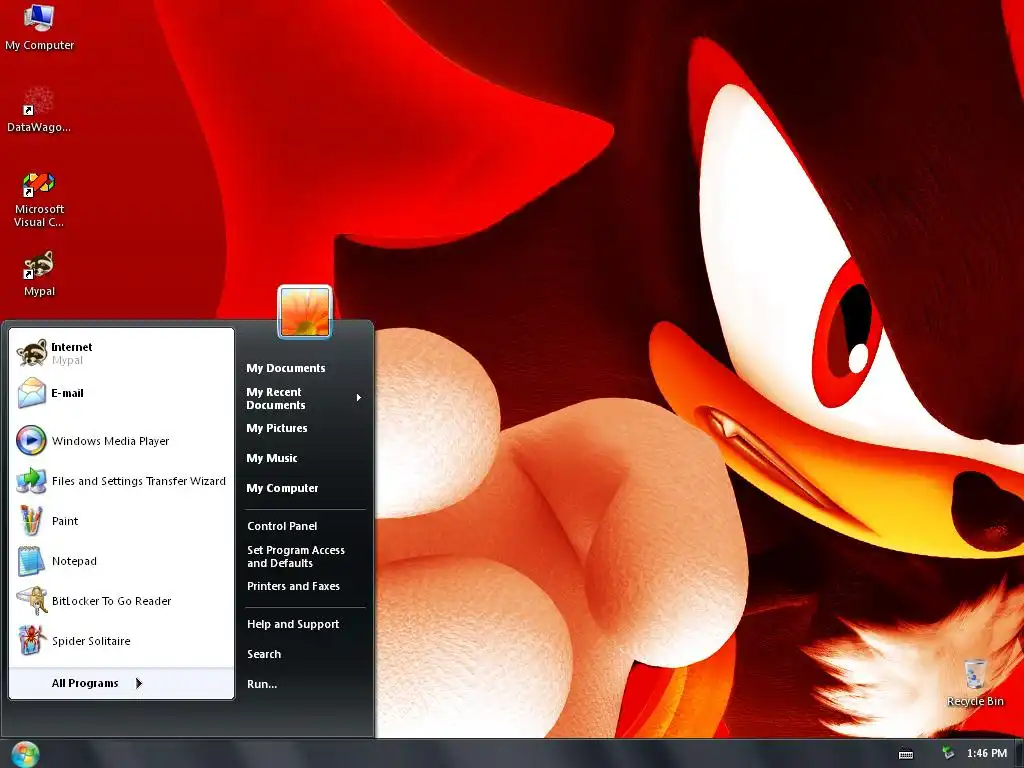Click the Notepad icon

click(x=31, y=561)
